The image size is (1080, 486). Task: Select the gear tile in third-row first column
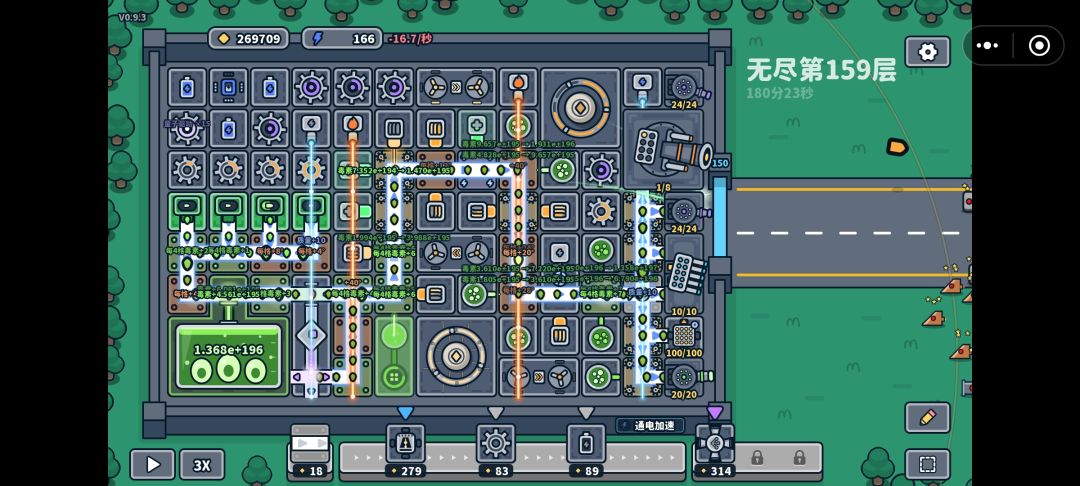click(x=187, y=170)
